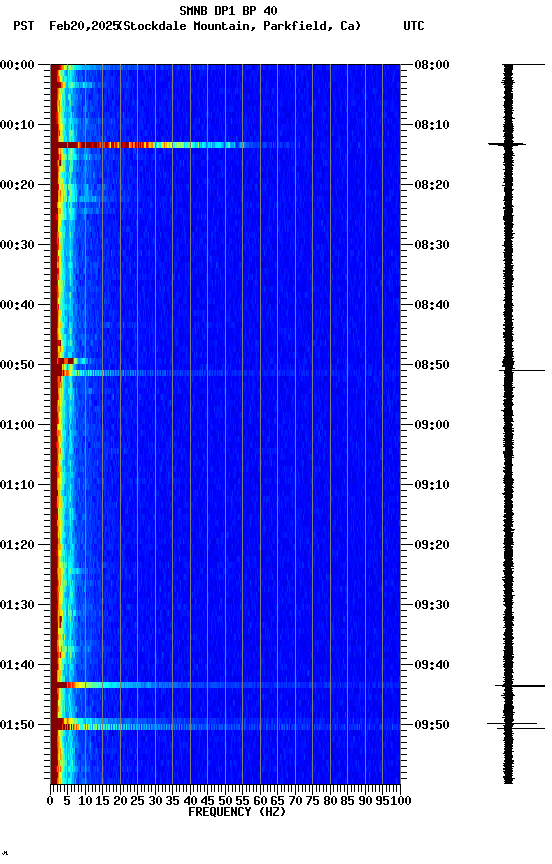The width and height of the screenshot is (552, 864).
Task: Click the 08:00 UTC time label
Action: click(432, 65)
